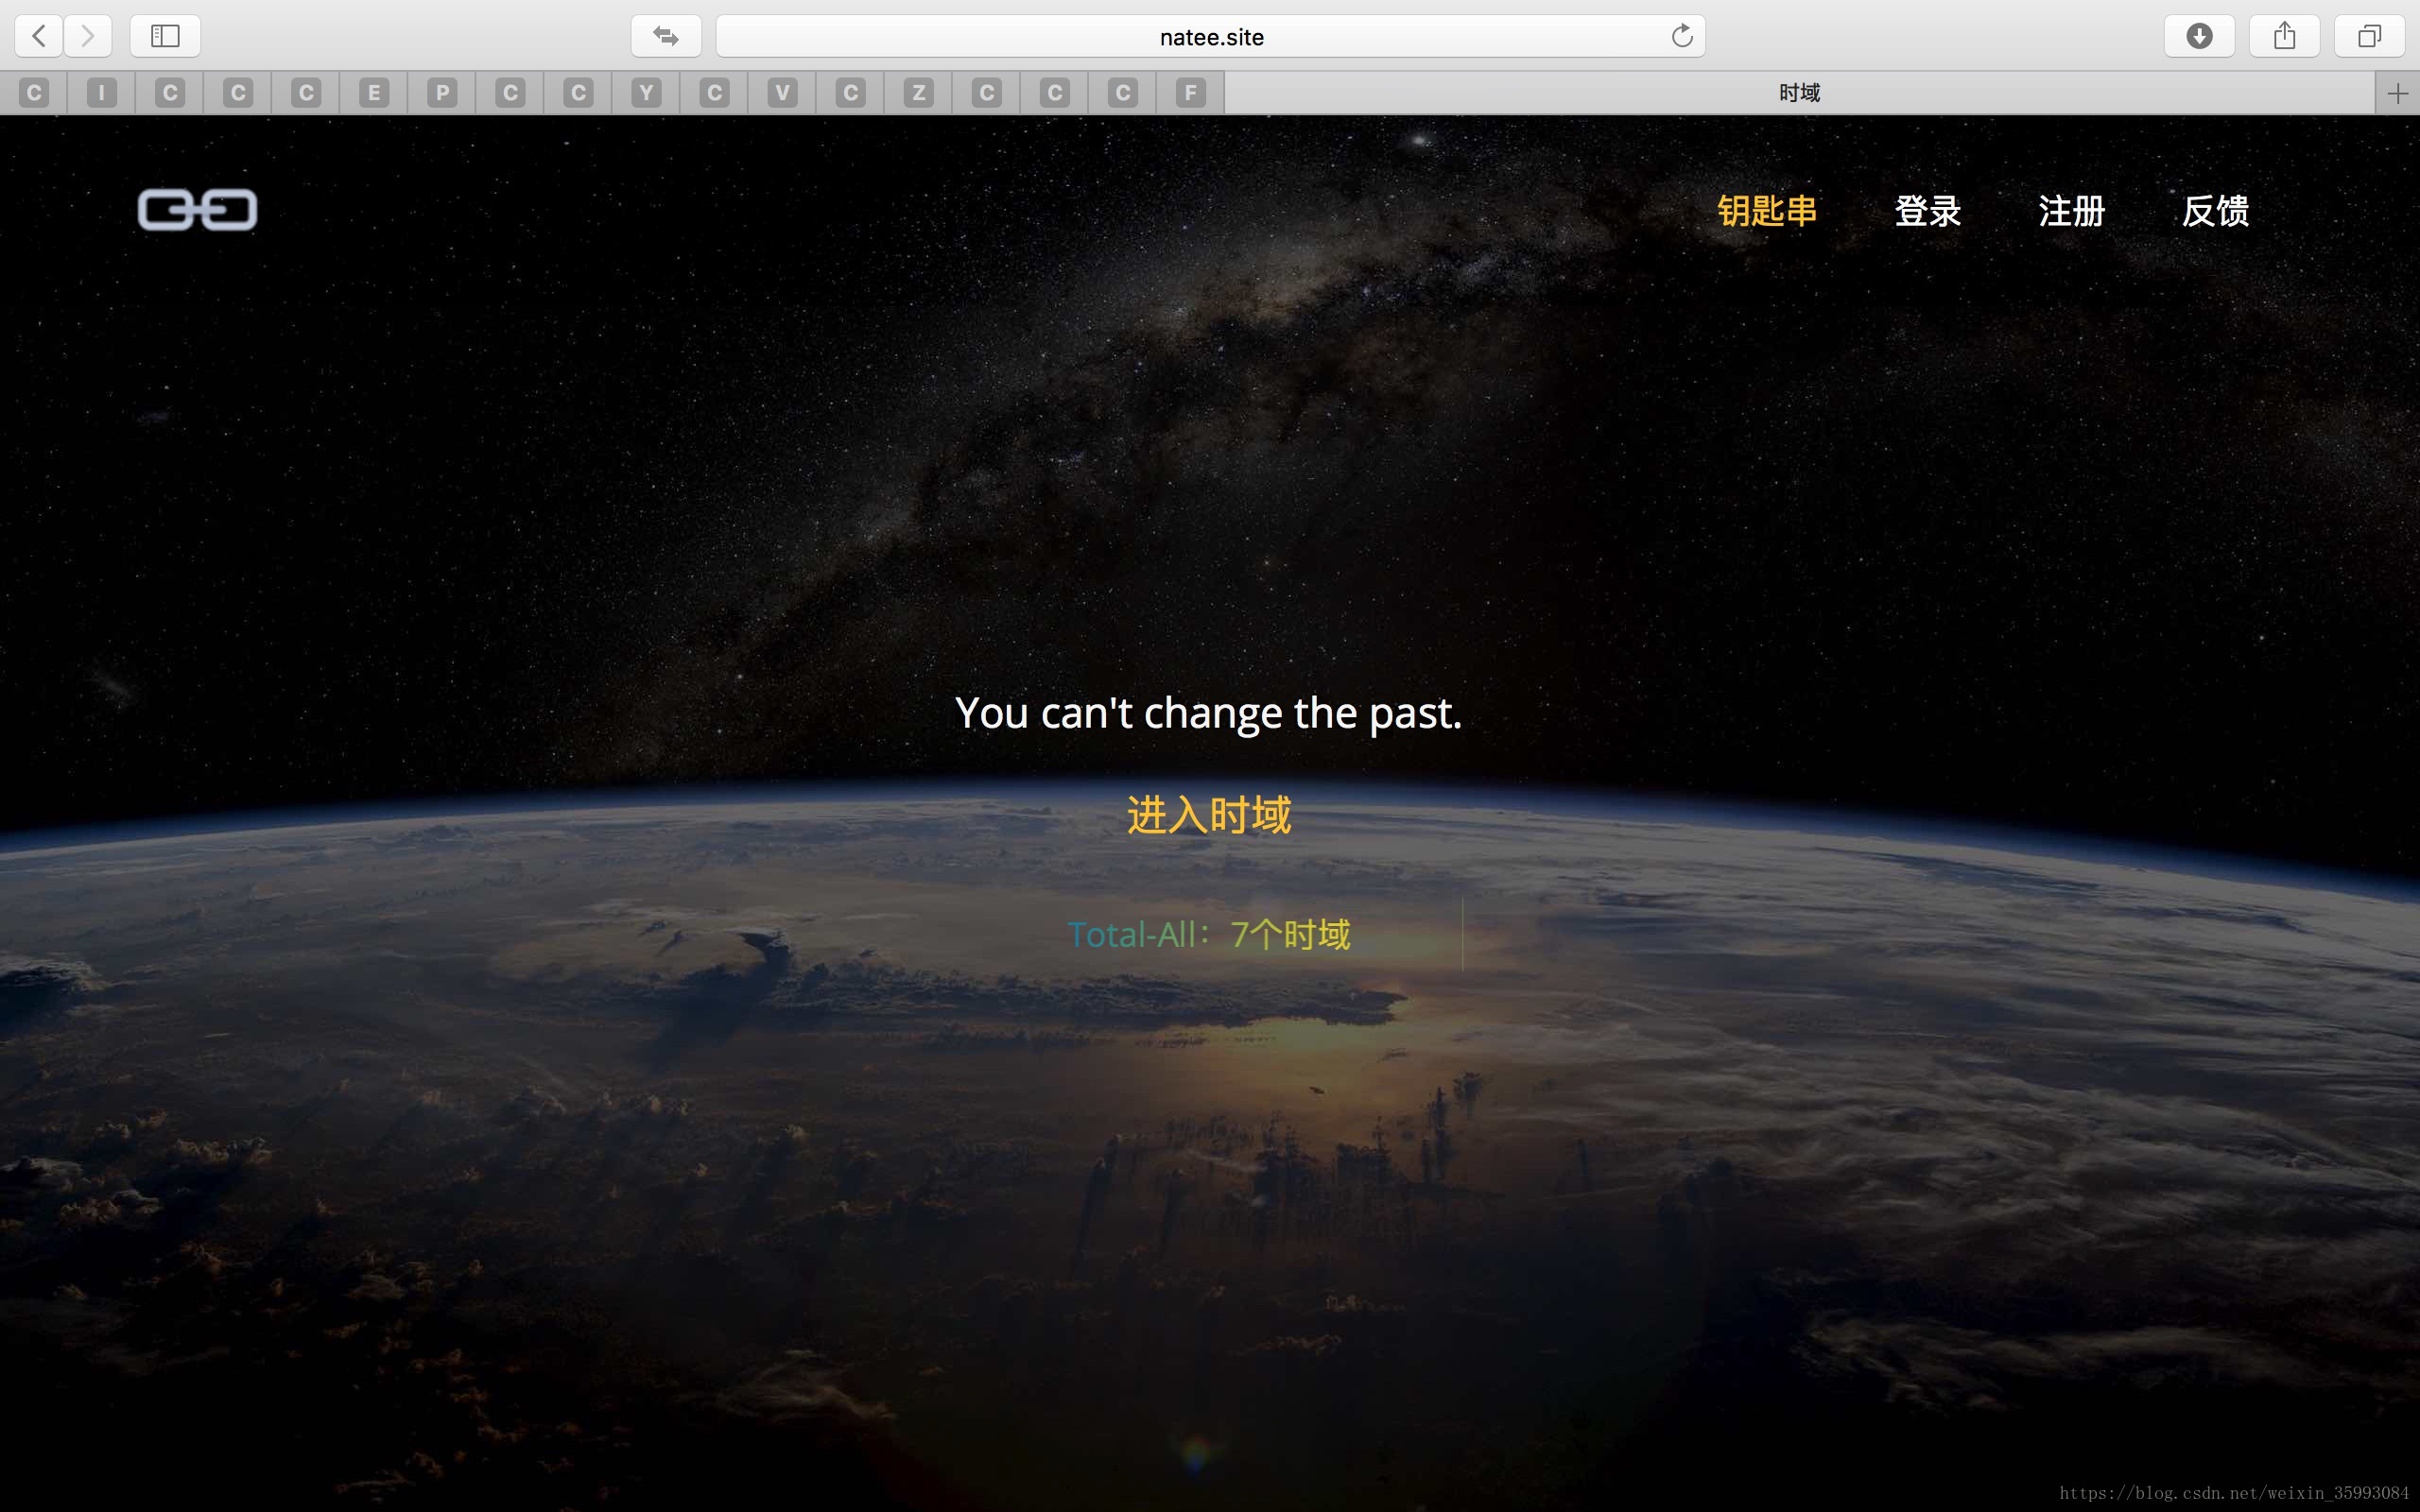Screen dimensions: 2420x1512
Task: Switch to the pinned tab labeled P
Action: [x=442, y=93]
